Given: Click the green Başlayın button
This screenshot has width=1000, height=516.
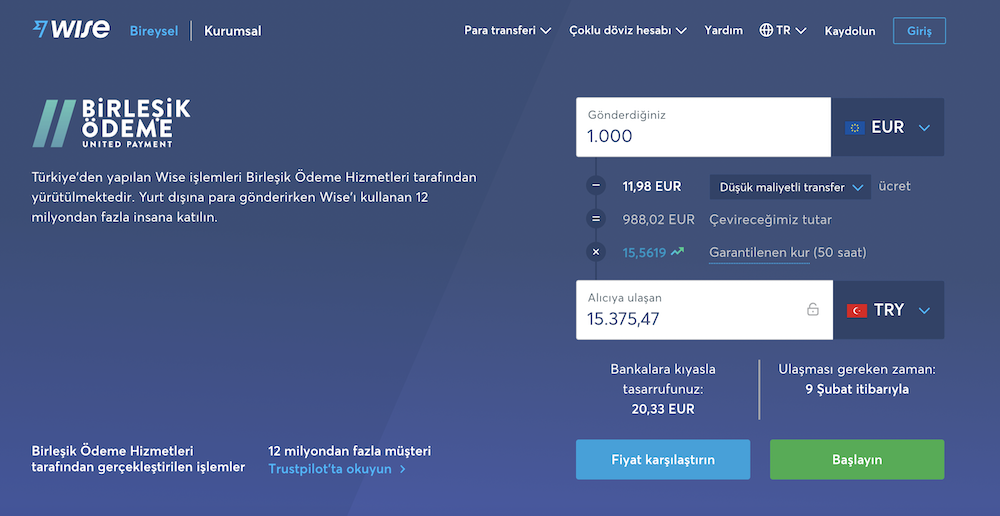Looking at the screenshot, I should point(857,459).
